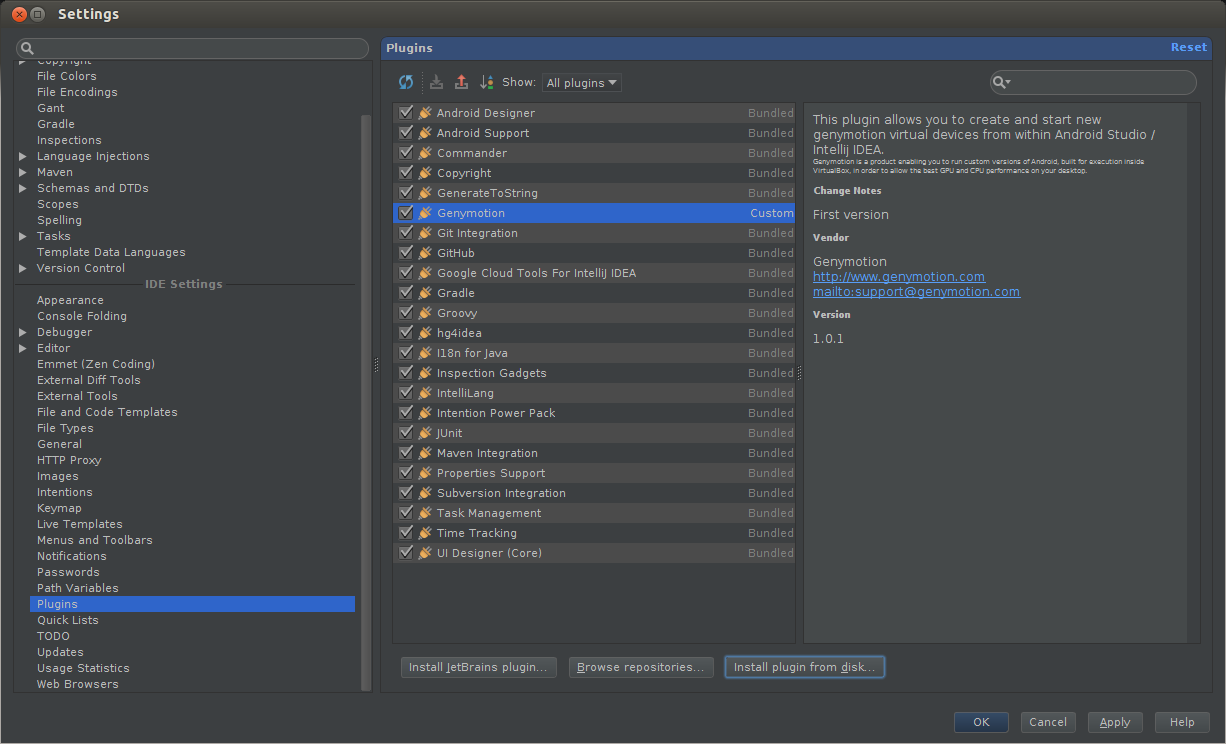Viewport: 1226px width, 744px height.
Task: Expand the Maven settings node
Action: click(x=23, y=172)
